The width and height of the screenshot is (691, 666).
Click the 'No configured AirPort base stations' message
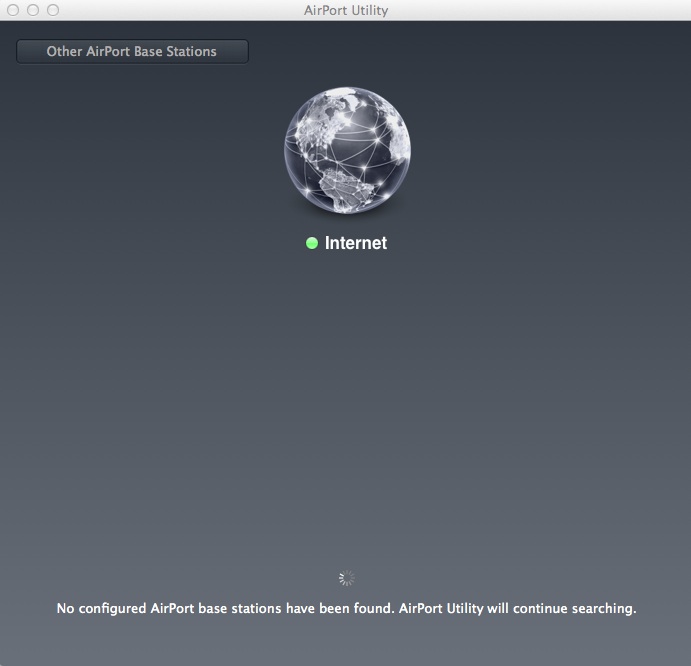(x=346, y=608)
